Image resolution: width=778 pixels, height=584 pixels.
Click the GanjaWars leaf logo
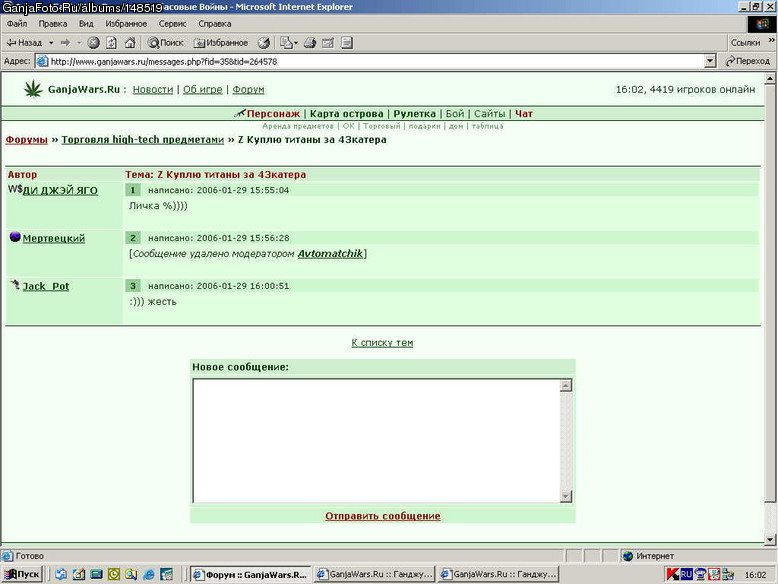coord(33,89)
